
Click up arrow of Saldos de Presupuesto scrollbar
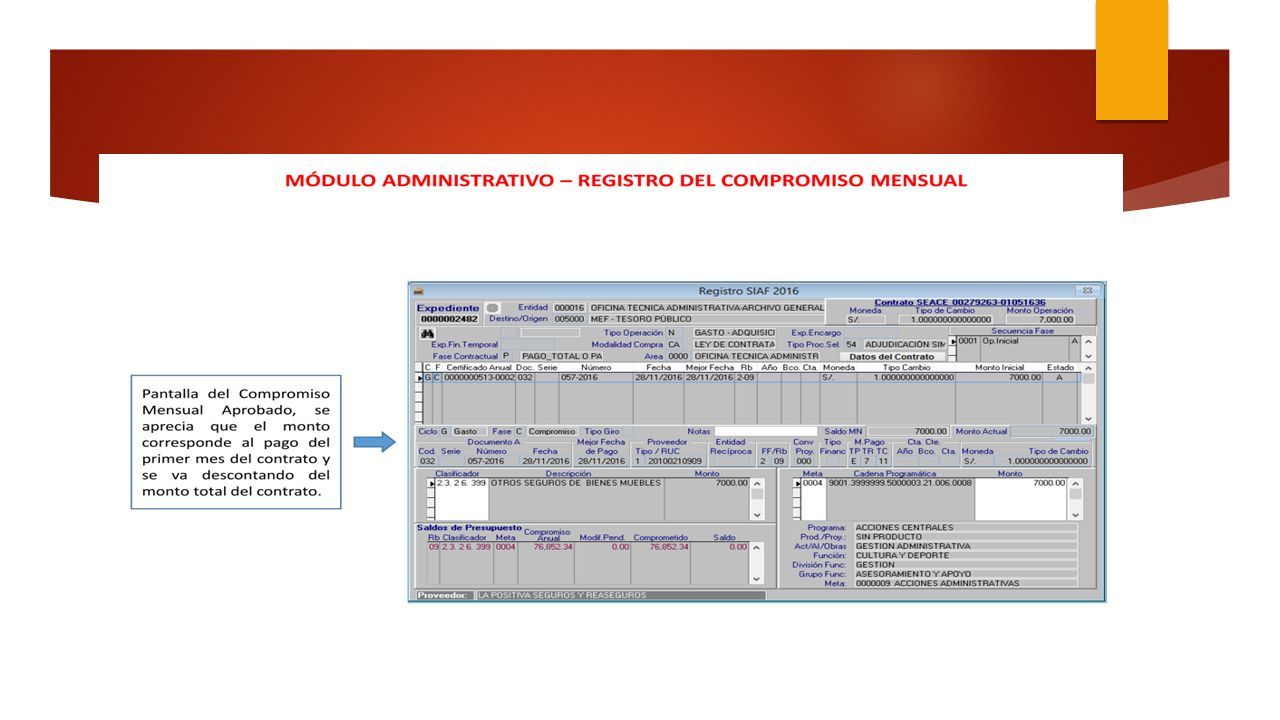point(757,548)
